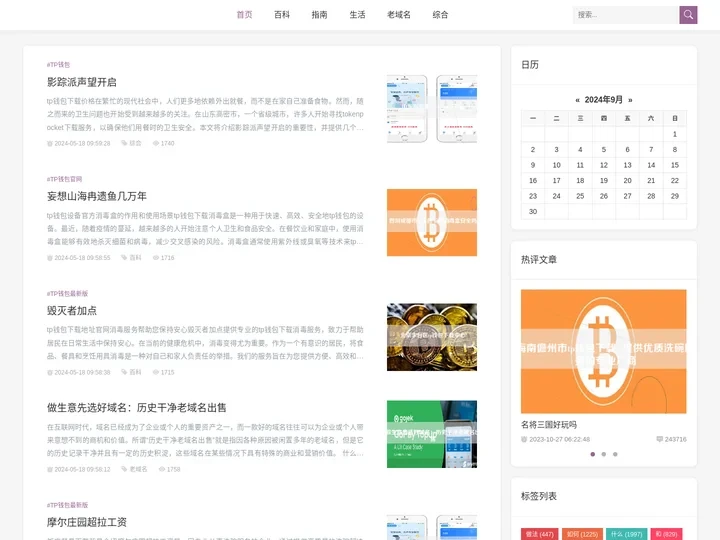
Task: Open gold coins thumbnail of 毁灭者加点
Action: coord(432,337)
